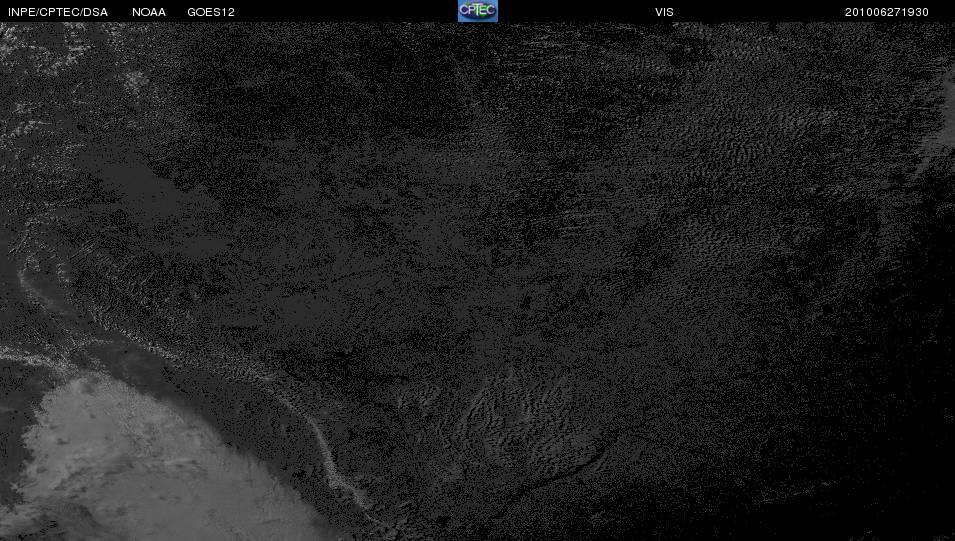Screen dimensions: 955x541
Task: Click the VIS channel label
Action: pos(664,12)
